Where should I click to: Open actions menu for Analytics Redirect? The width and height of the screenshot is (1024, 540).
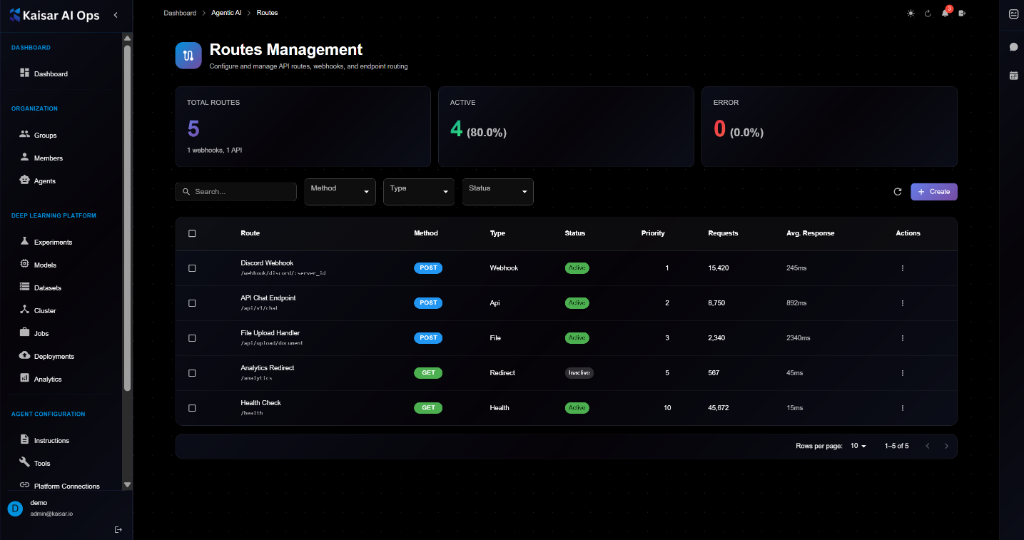pyautogui.click(x=903, y=373)
